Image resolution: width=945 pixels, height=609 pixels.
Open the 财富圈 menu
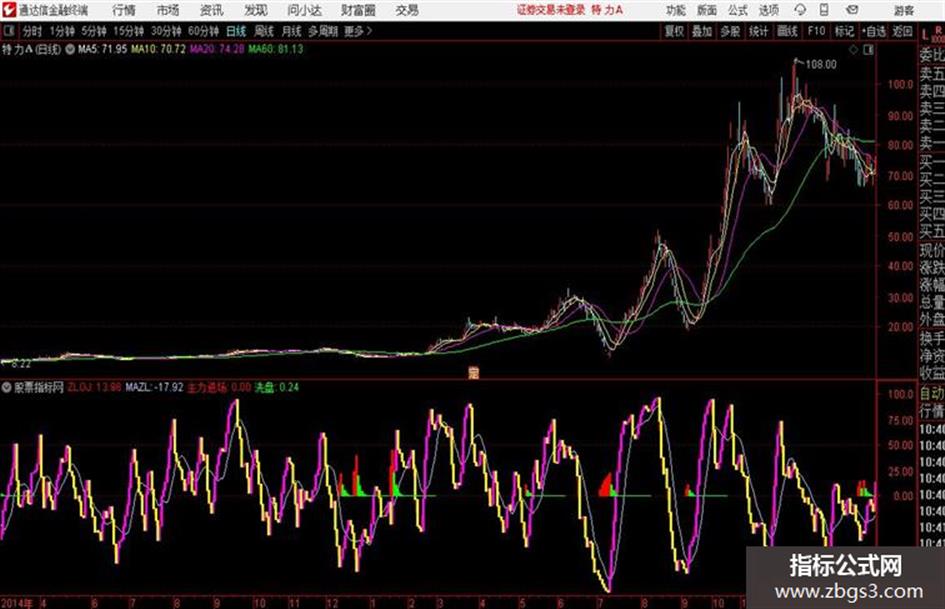pyautogui.click(x=358, y=10)
